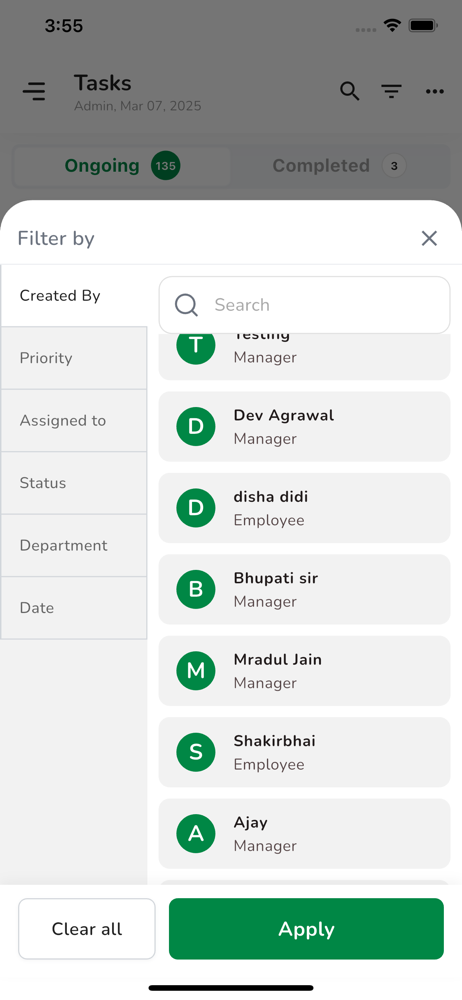
Task: Switch to the Priority filter tab
Action: pyautogui.click(x=74, y=358)
